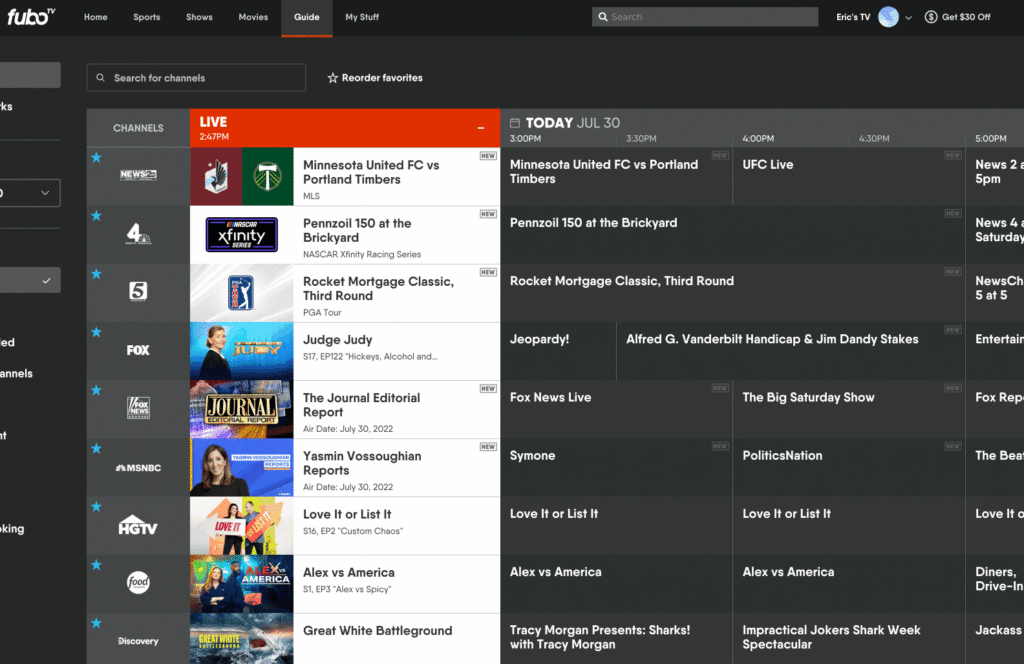Viewport: 1024px width, 664px height.
Task: Click the Search for channels field
Action: coord(196,77)
